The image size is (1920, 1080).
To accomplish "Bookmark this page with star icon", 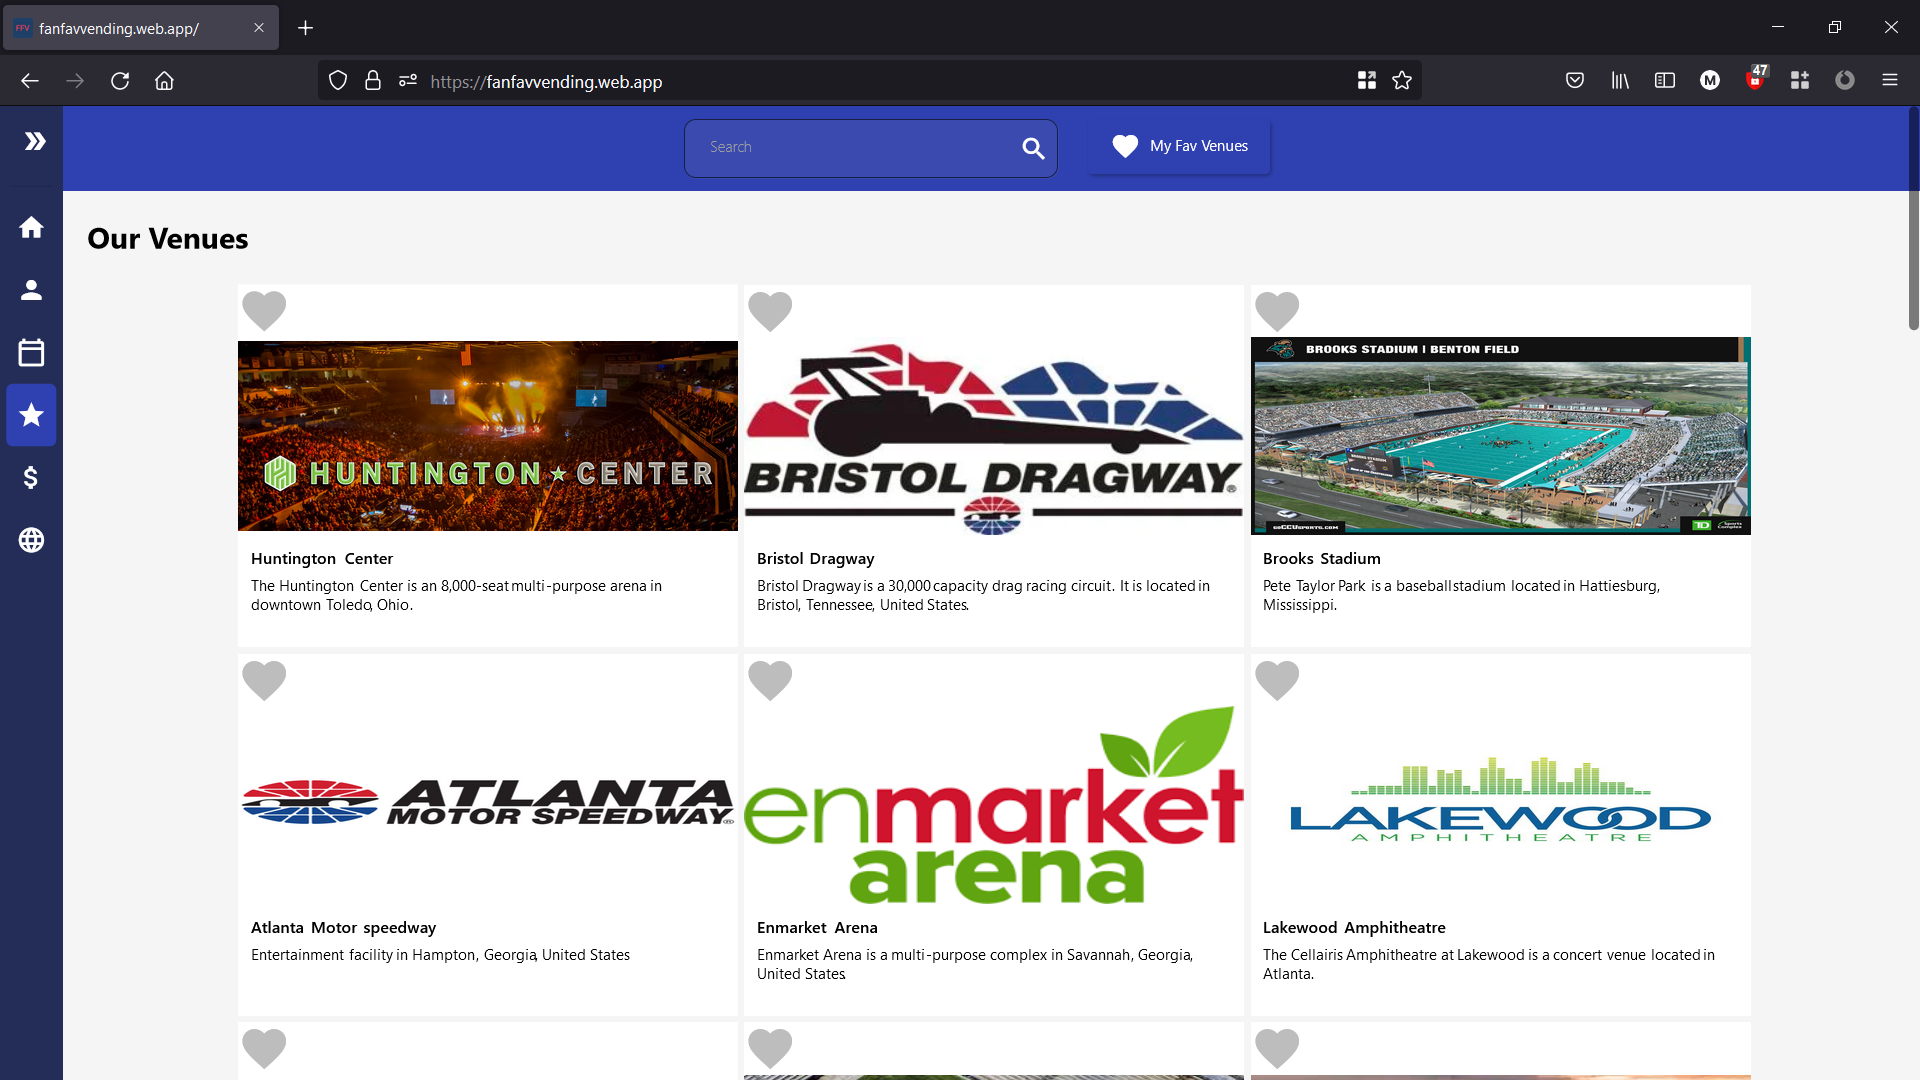I will (x=1402, y=81).
